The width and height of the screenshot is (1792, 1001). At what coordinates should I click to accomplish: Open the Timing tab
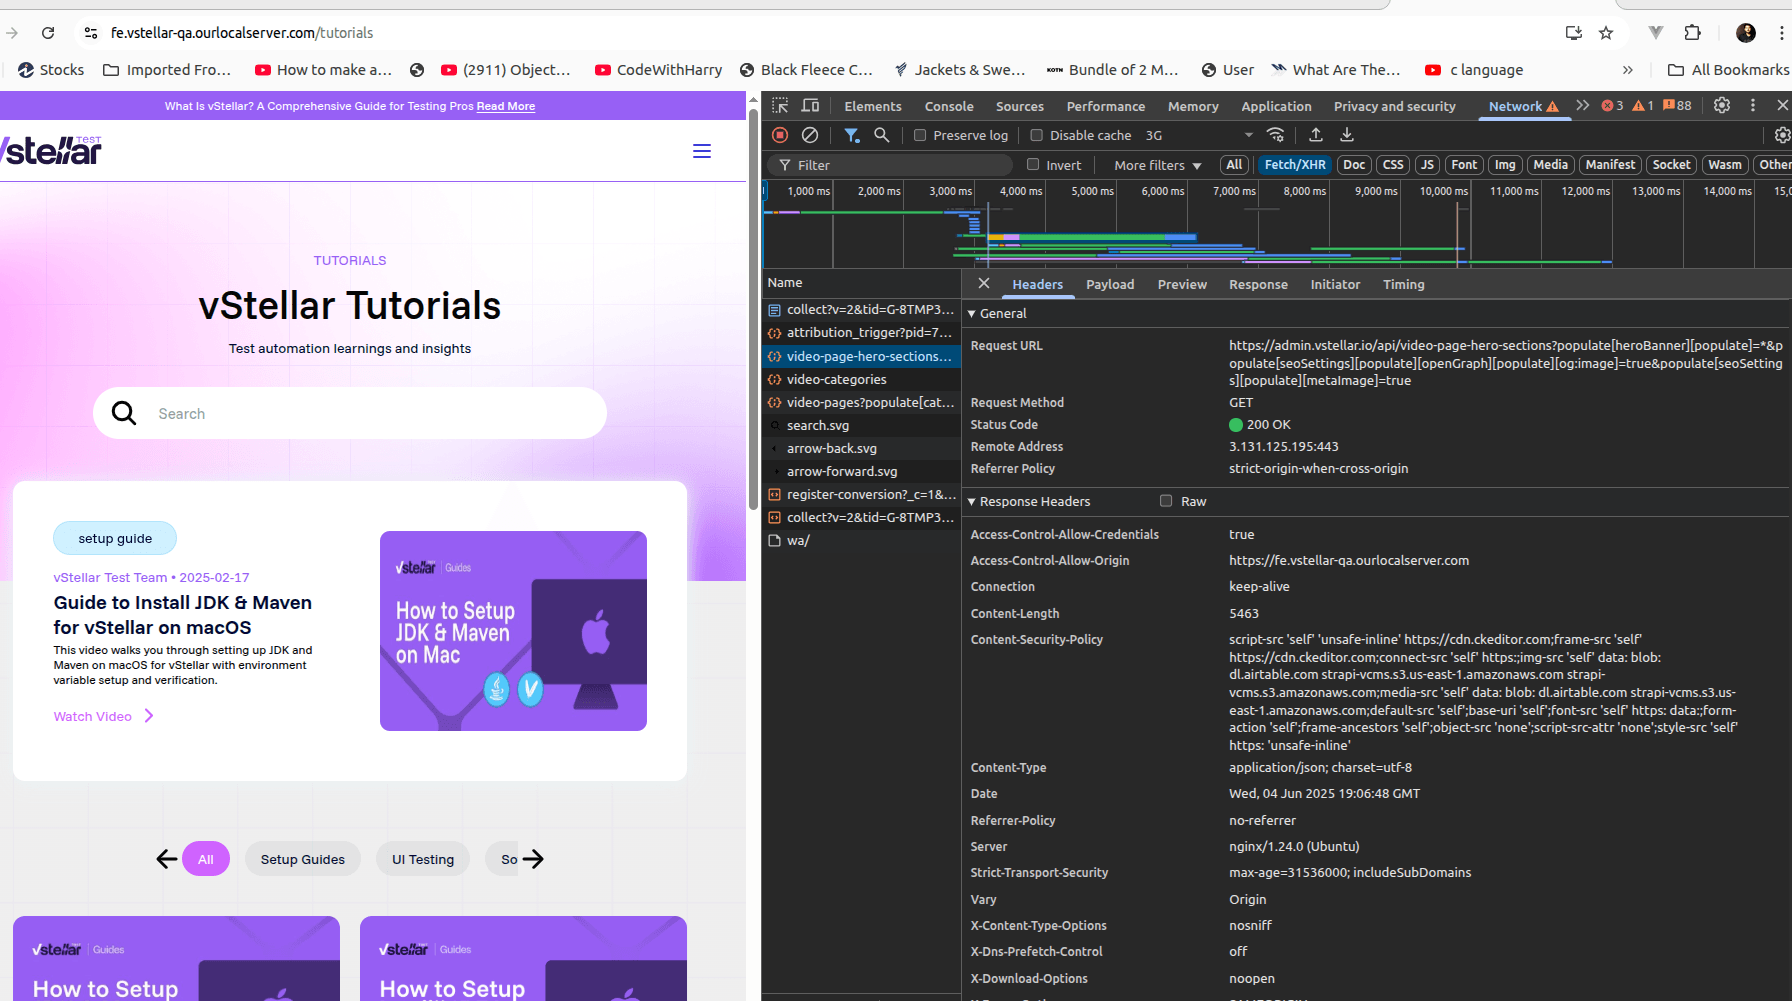(x=1403, y=284)
